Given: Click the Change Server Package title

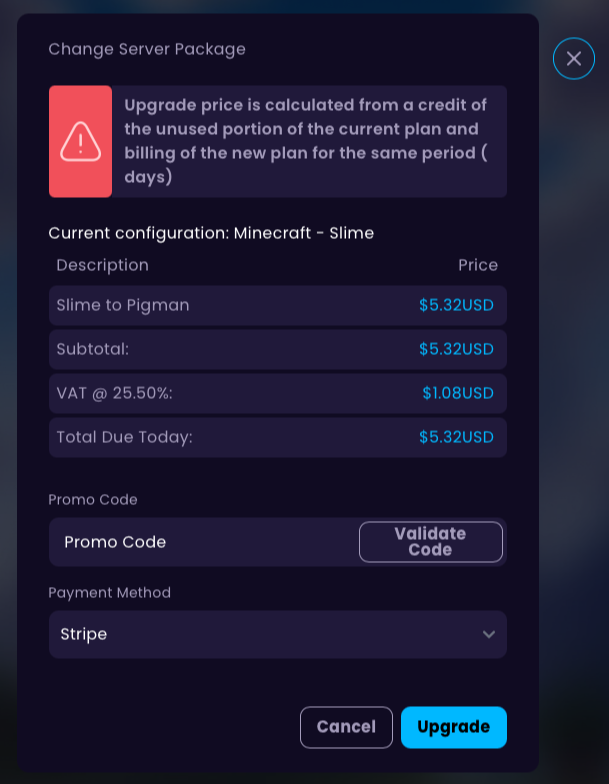Looking at the screenshot, I should coord(147,49).
